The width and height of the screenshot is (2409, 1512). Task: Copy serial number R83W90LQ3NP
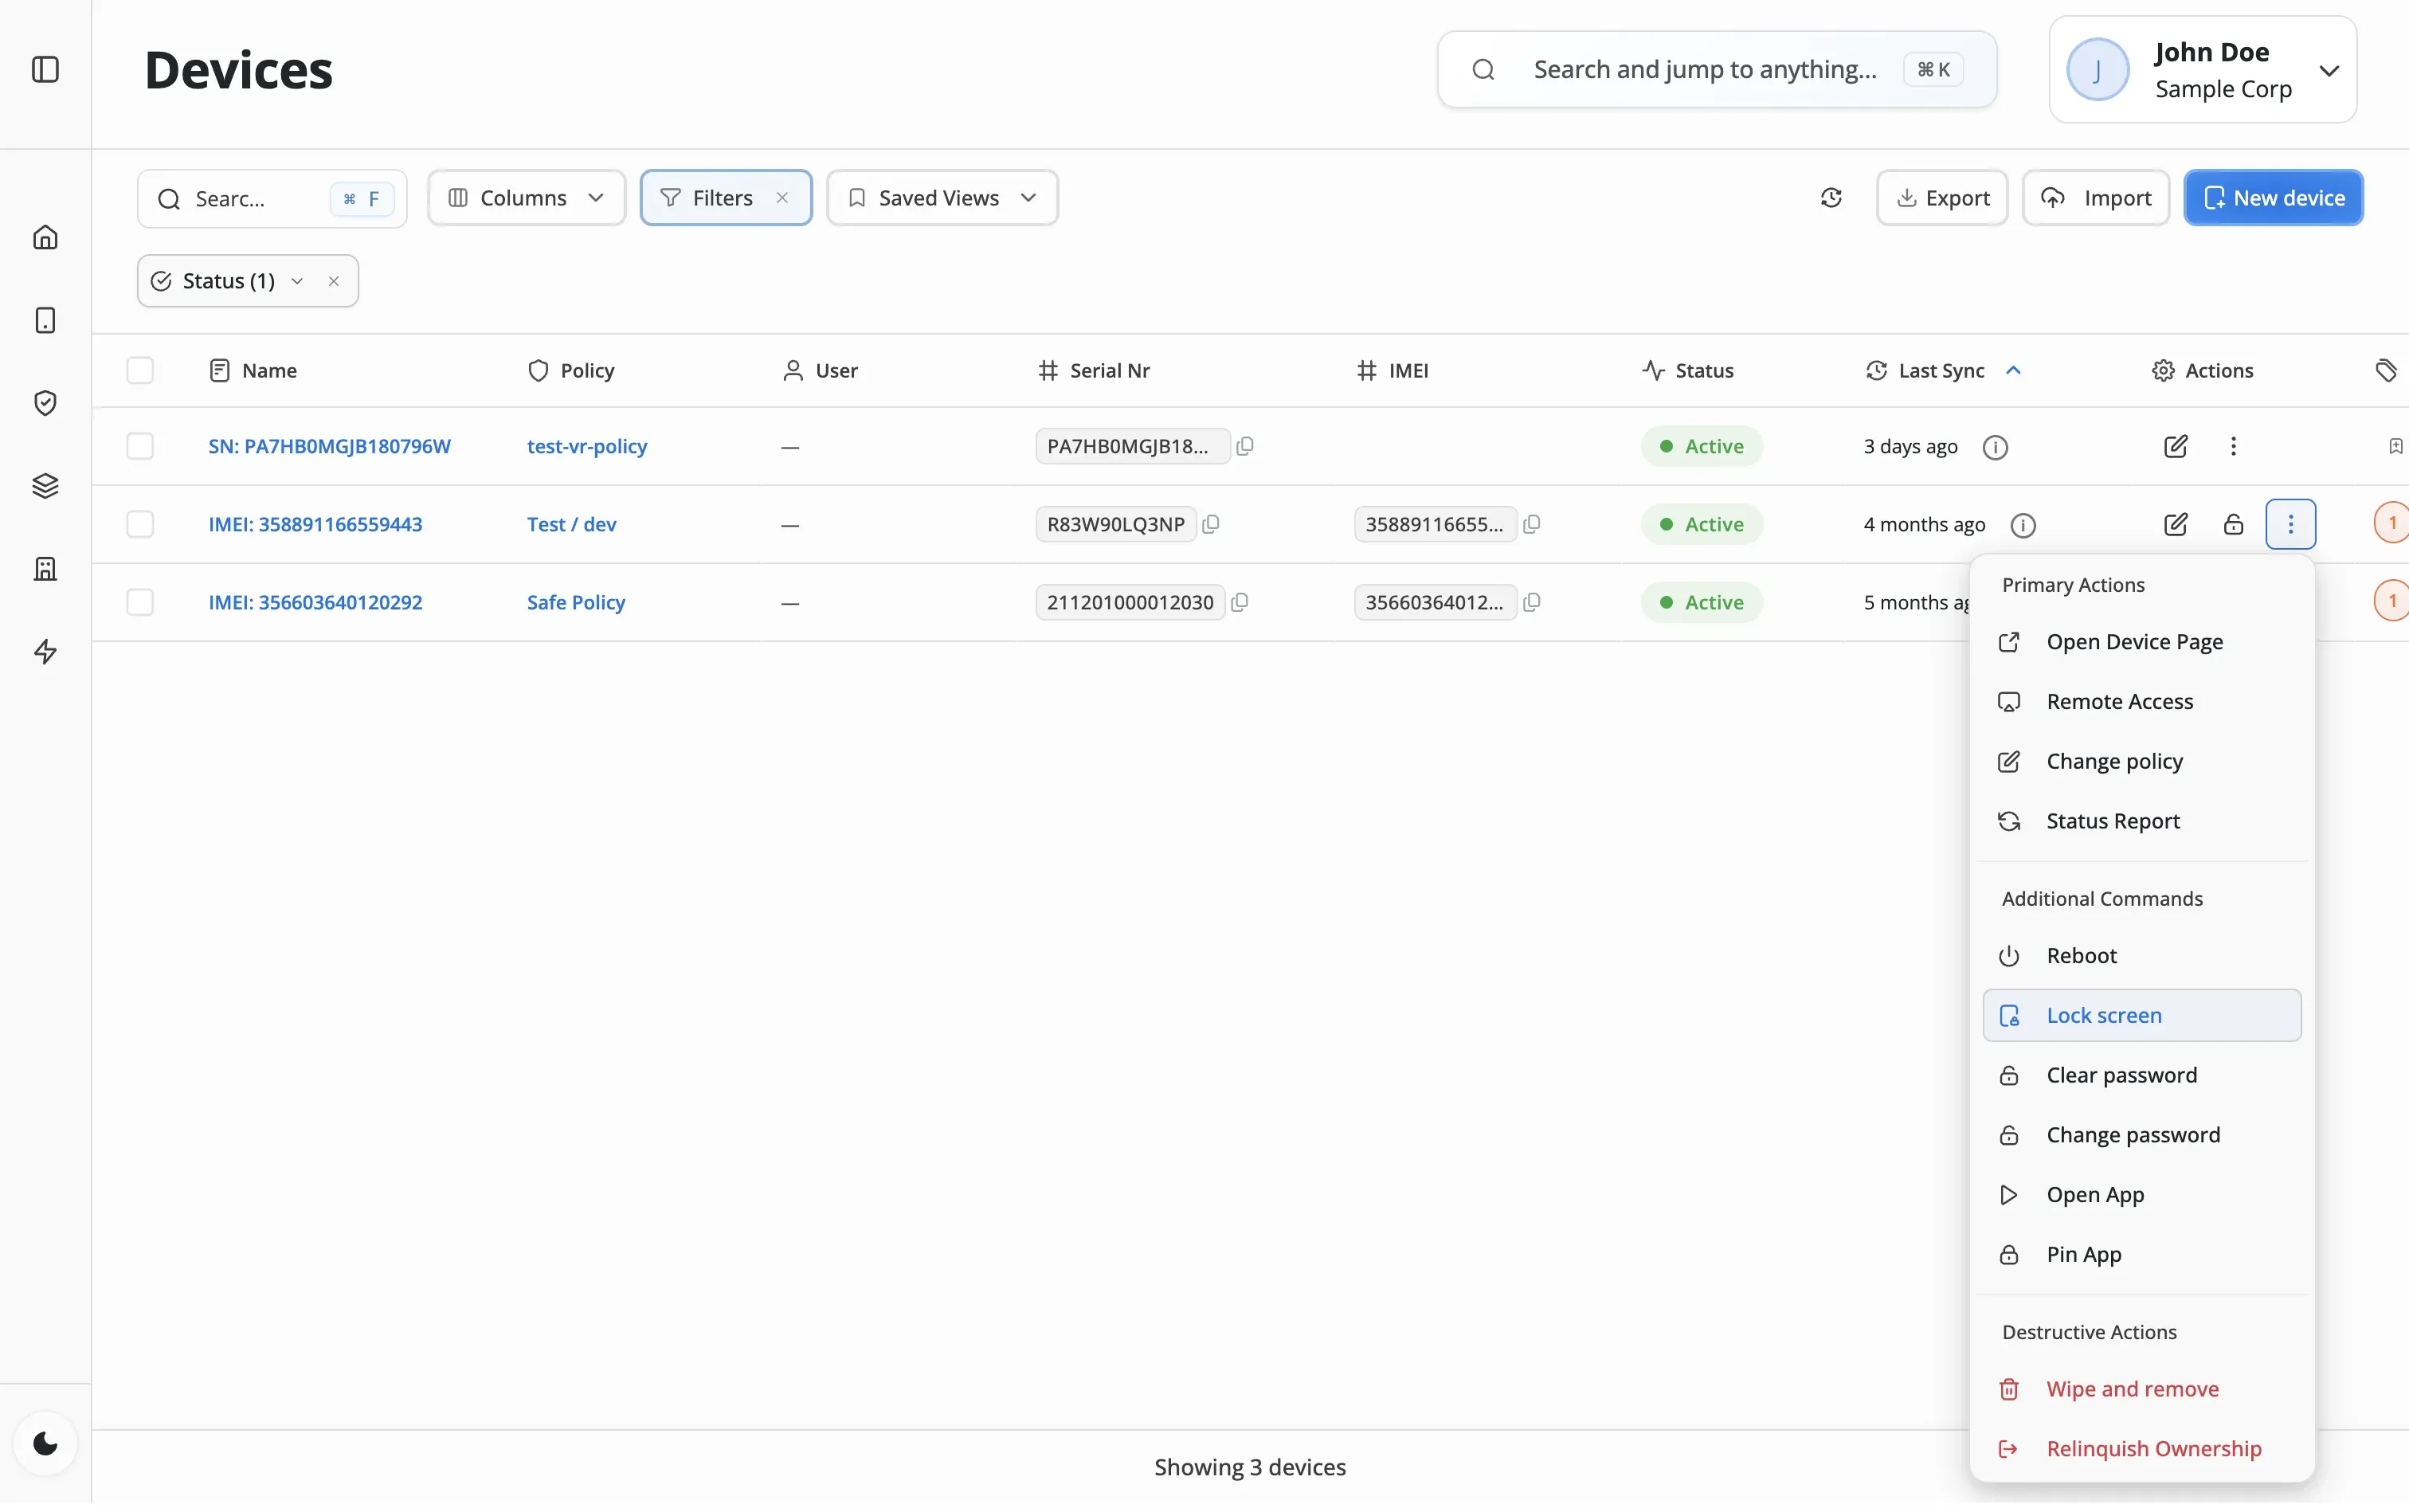point(1211,524)
